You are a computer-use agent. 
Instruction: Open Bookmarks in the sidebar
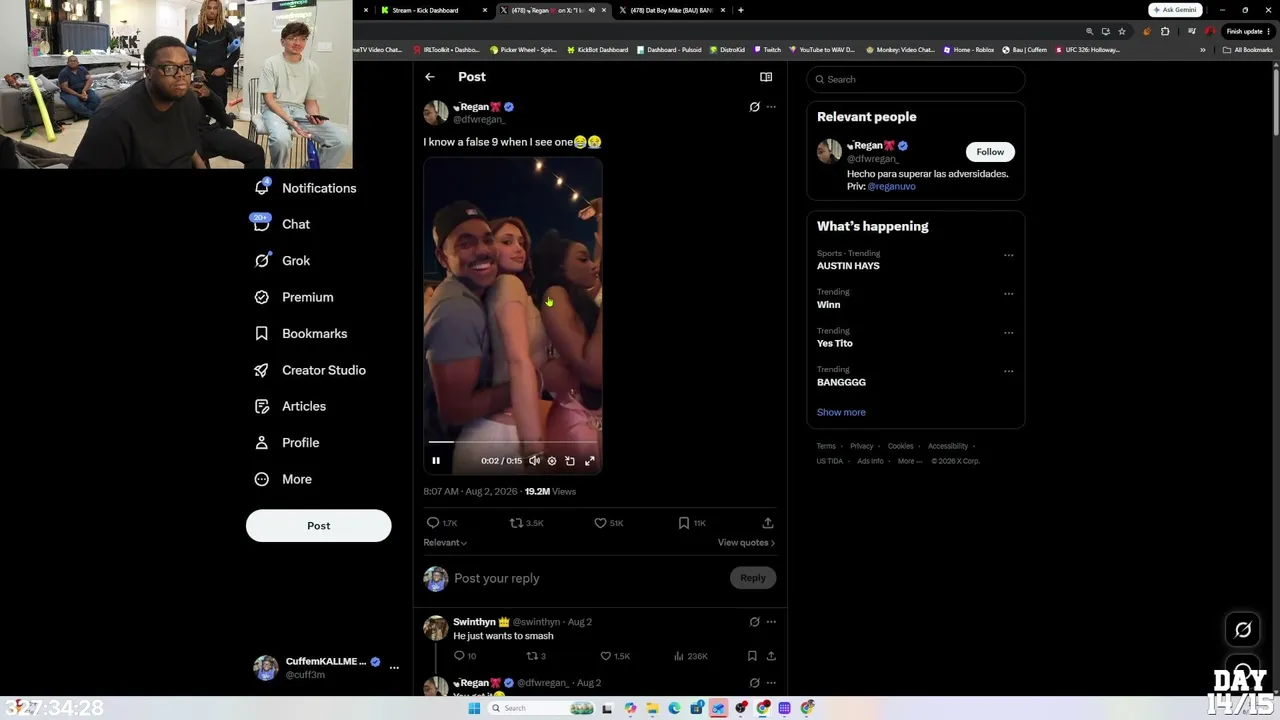(x=301, y=334)
